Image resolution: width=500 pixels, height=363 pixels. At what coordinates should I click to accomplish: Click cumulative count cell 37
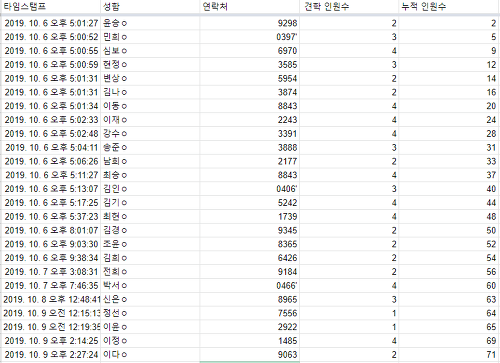tap(449, 175)
